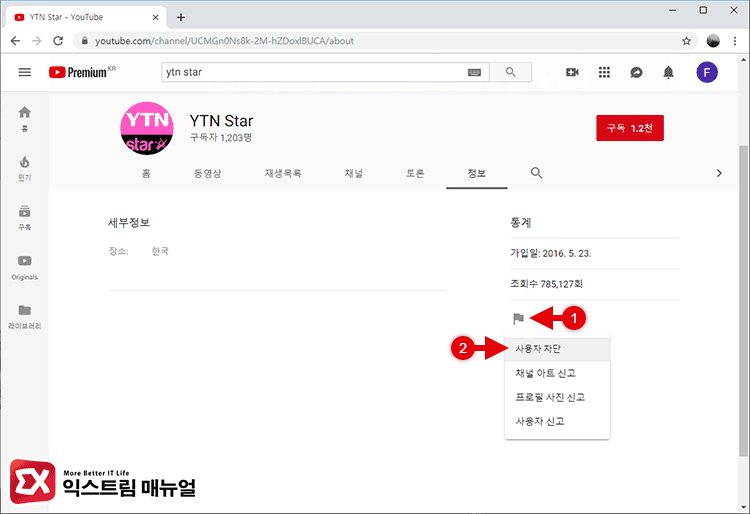750x514 pixels.
Task: Click the 통계 heading
Action: pyautogui.click(x=520, y=222)
